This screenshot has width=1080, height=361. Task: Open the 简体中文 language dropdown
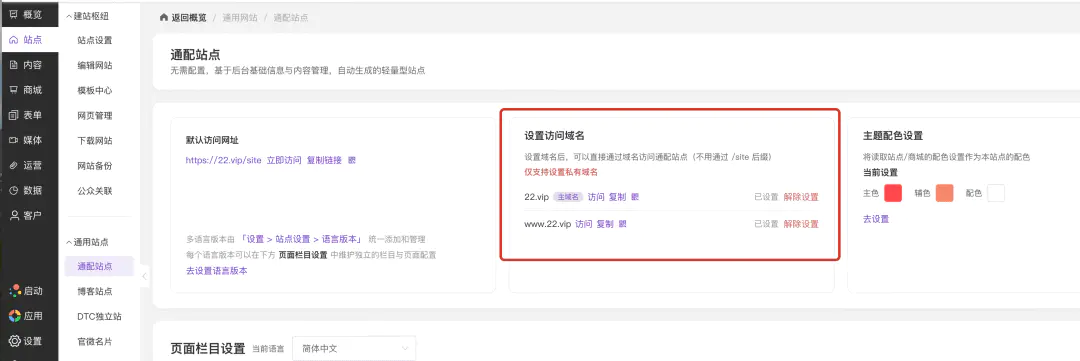click(x=354, y=349)
